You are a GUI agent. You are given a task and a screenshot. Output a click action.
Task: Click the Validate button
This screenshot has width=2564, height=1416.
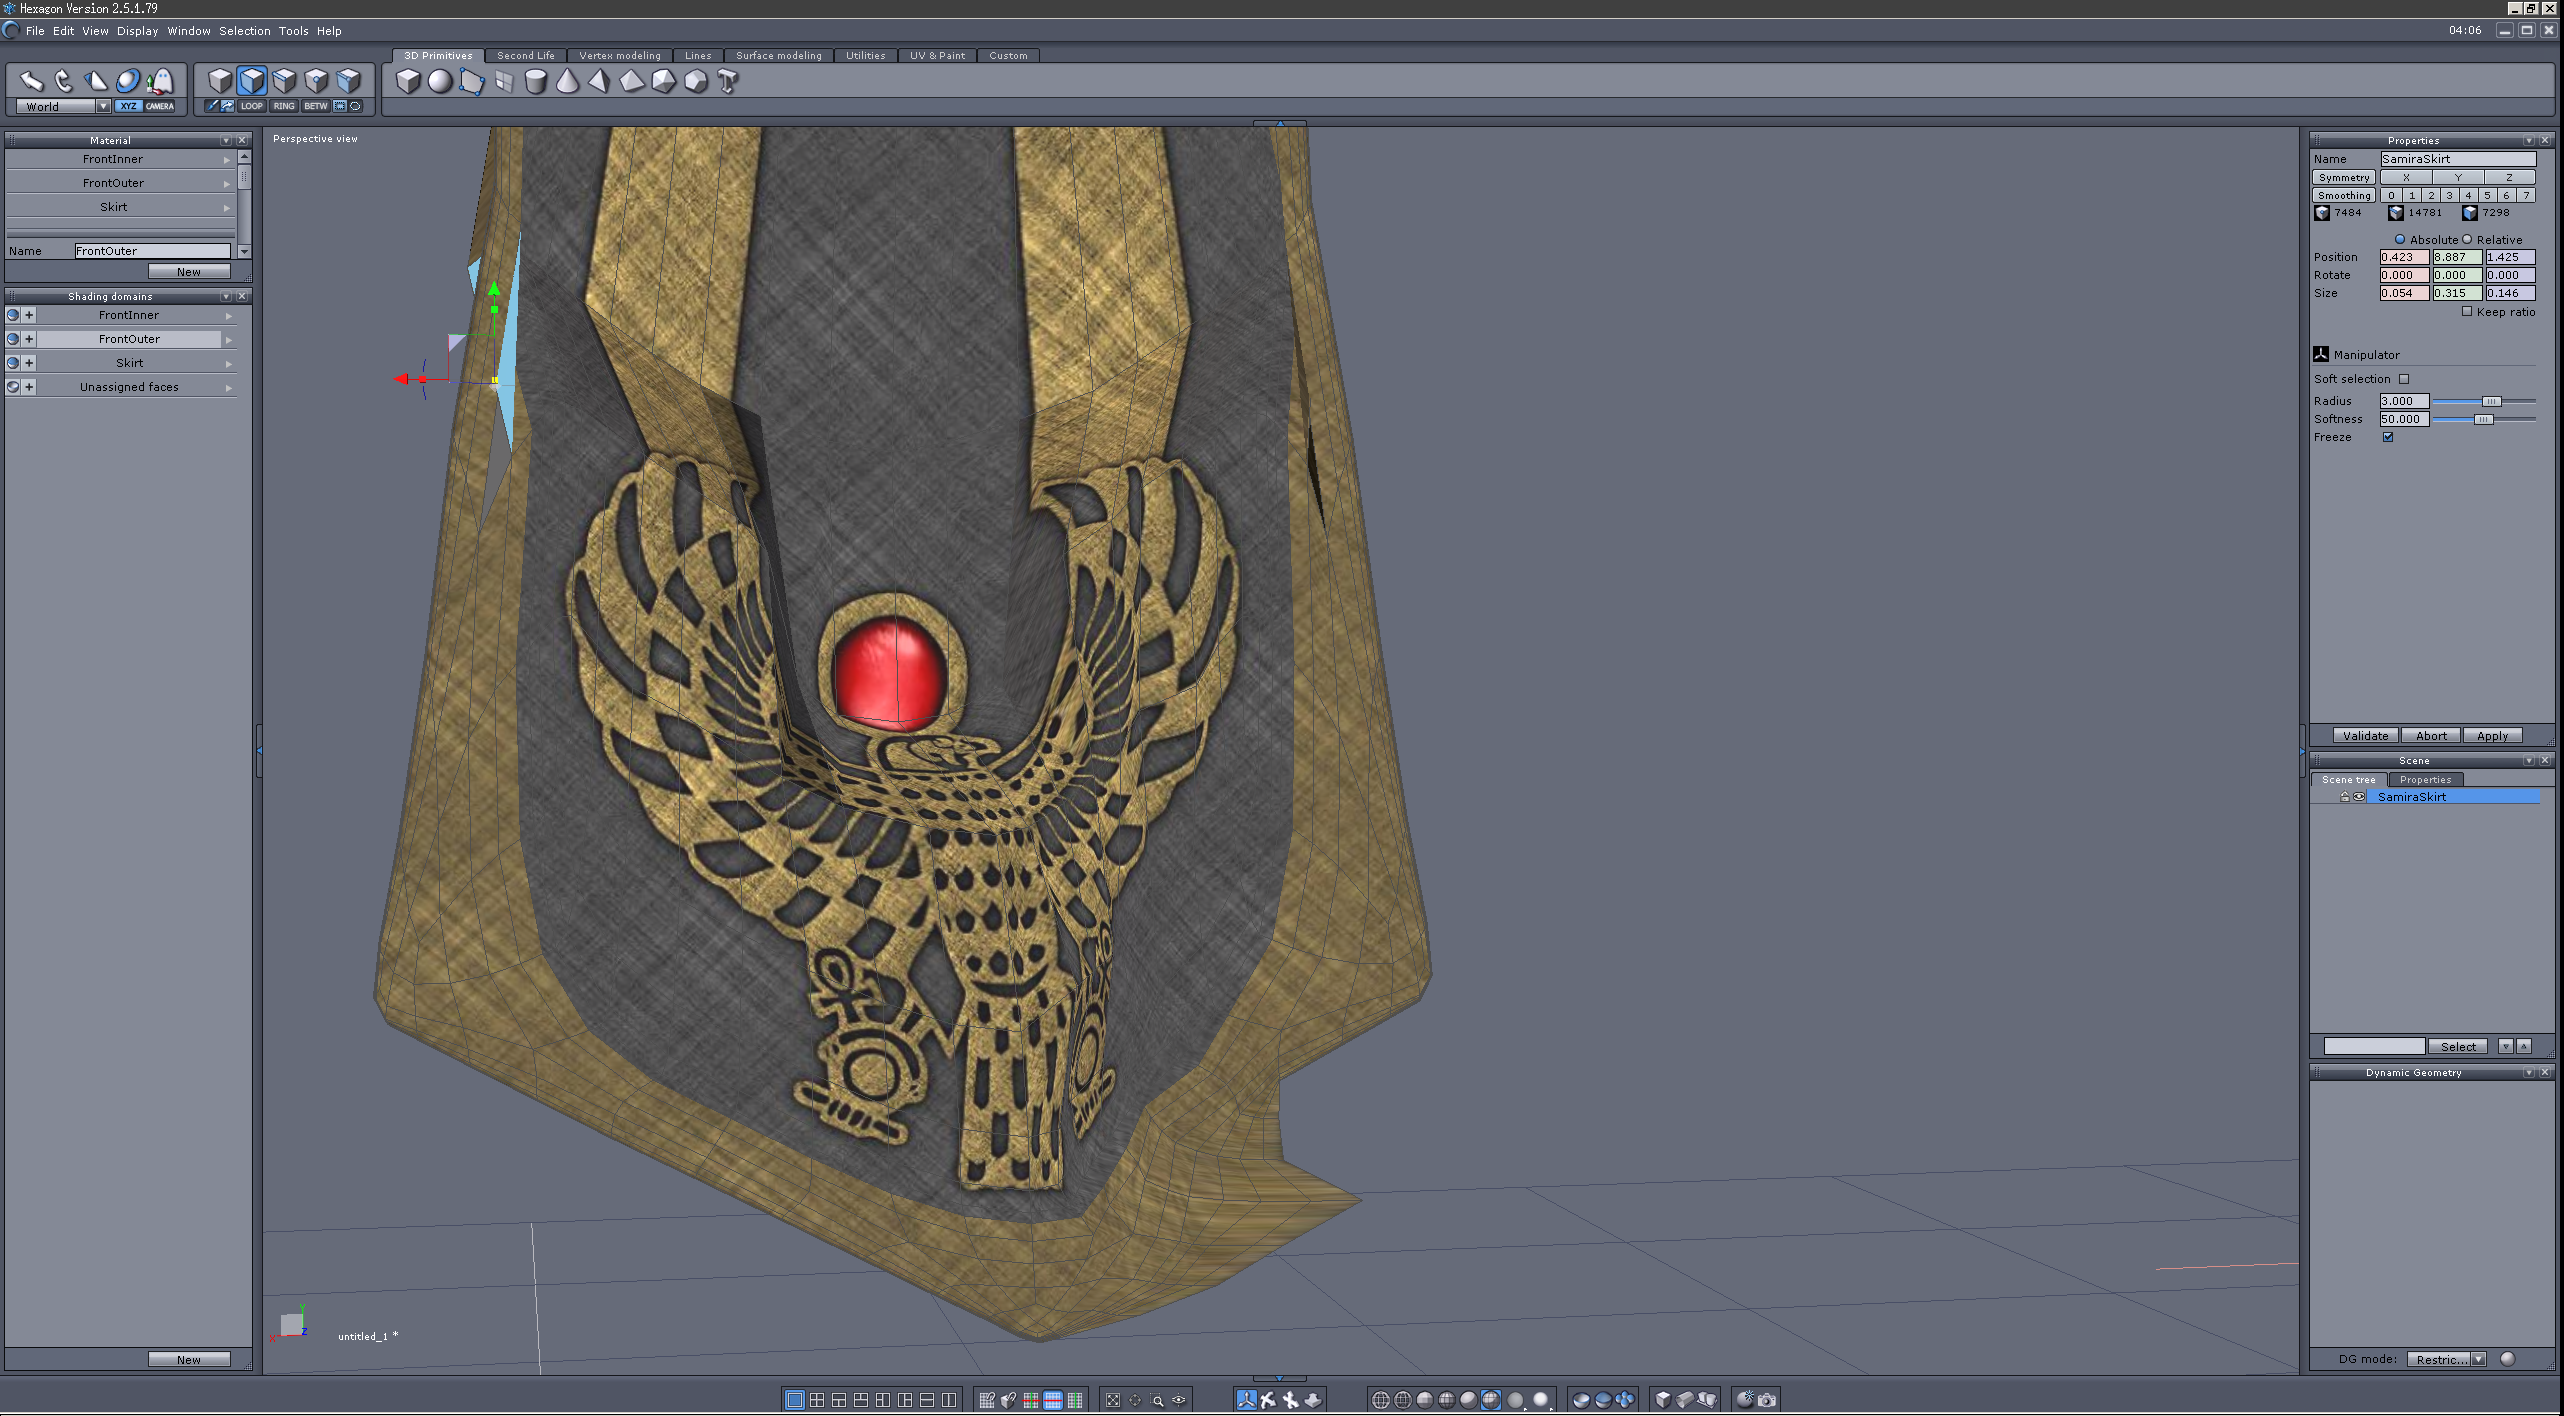(2365, 735)
